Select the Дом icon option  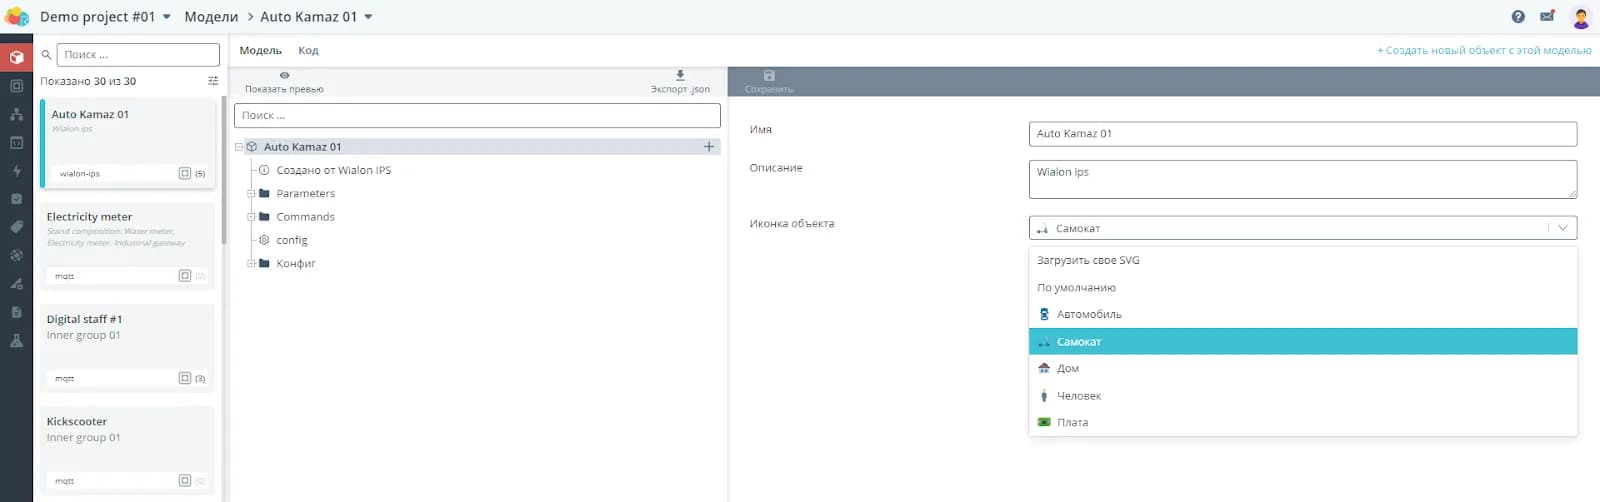click(1067, 368)
